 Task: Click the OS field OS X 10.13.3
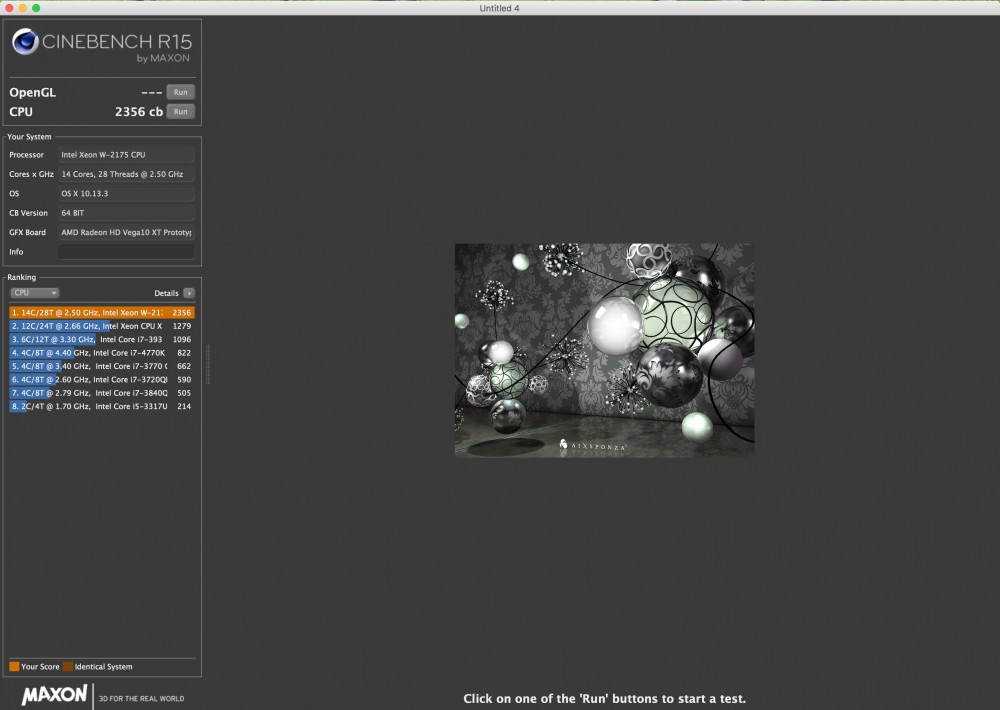point(126,193)
